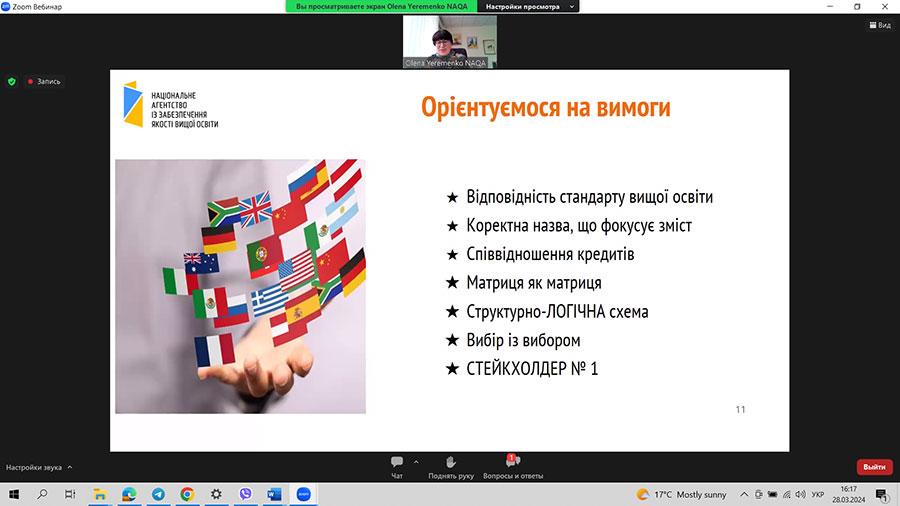This screenshot has width=900, height=506.
Task: Select Zoom icon on taskbar
Action: pos(304,494)
